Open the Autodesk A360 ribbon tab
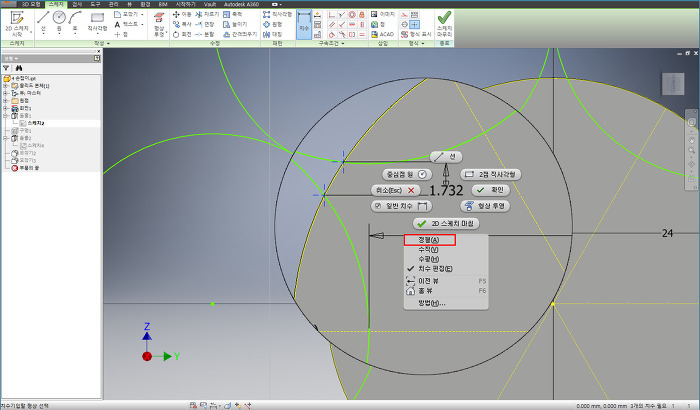This screenshot has height=410, width=700. (x=242, y=4)
